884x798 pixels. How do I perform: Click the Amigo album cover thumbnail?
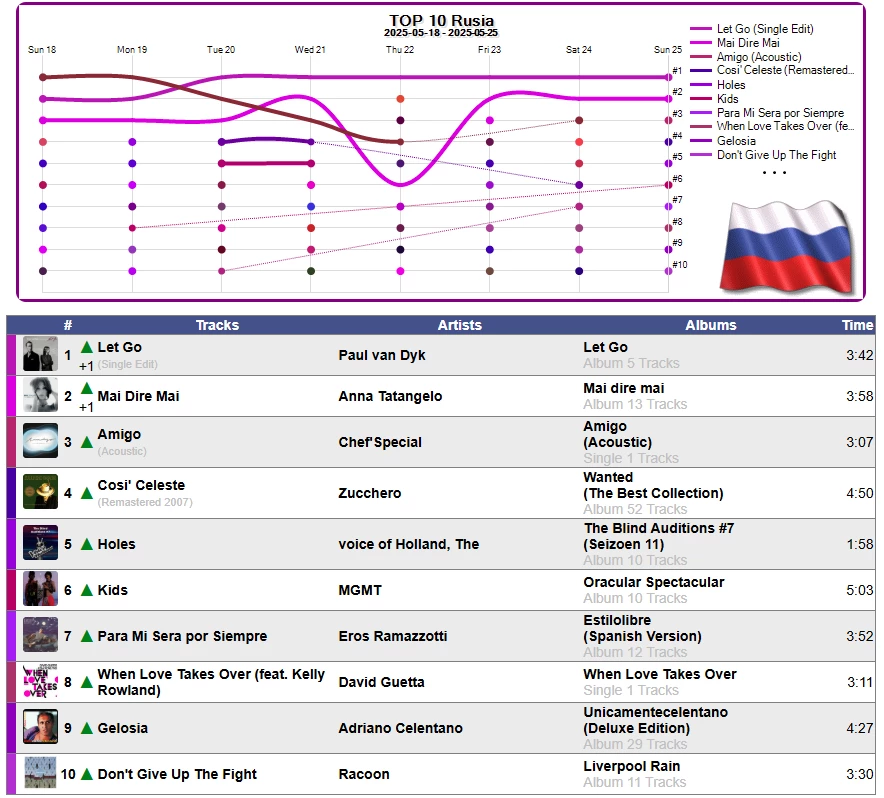click(40, 441)
